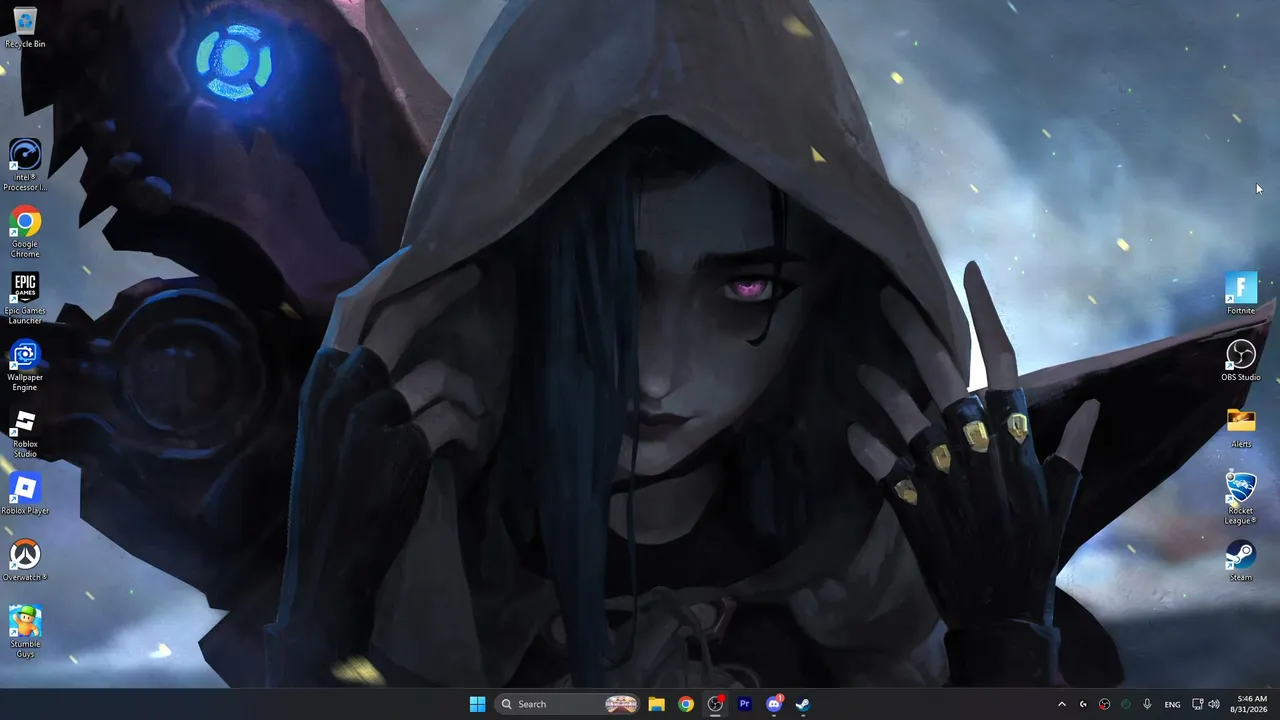Click the taskbar Search box
Screen dimensions: 1280x720
(568, 704)
